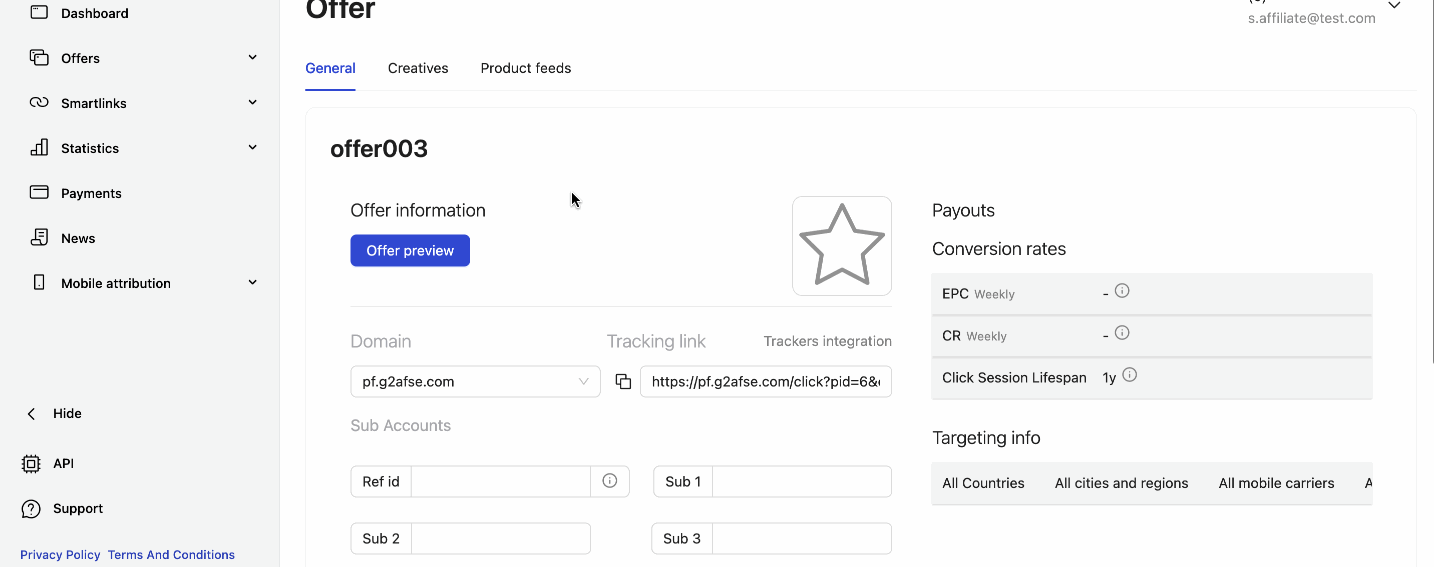
Task: Open the Privacy Policy link
Action: 60,555
